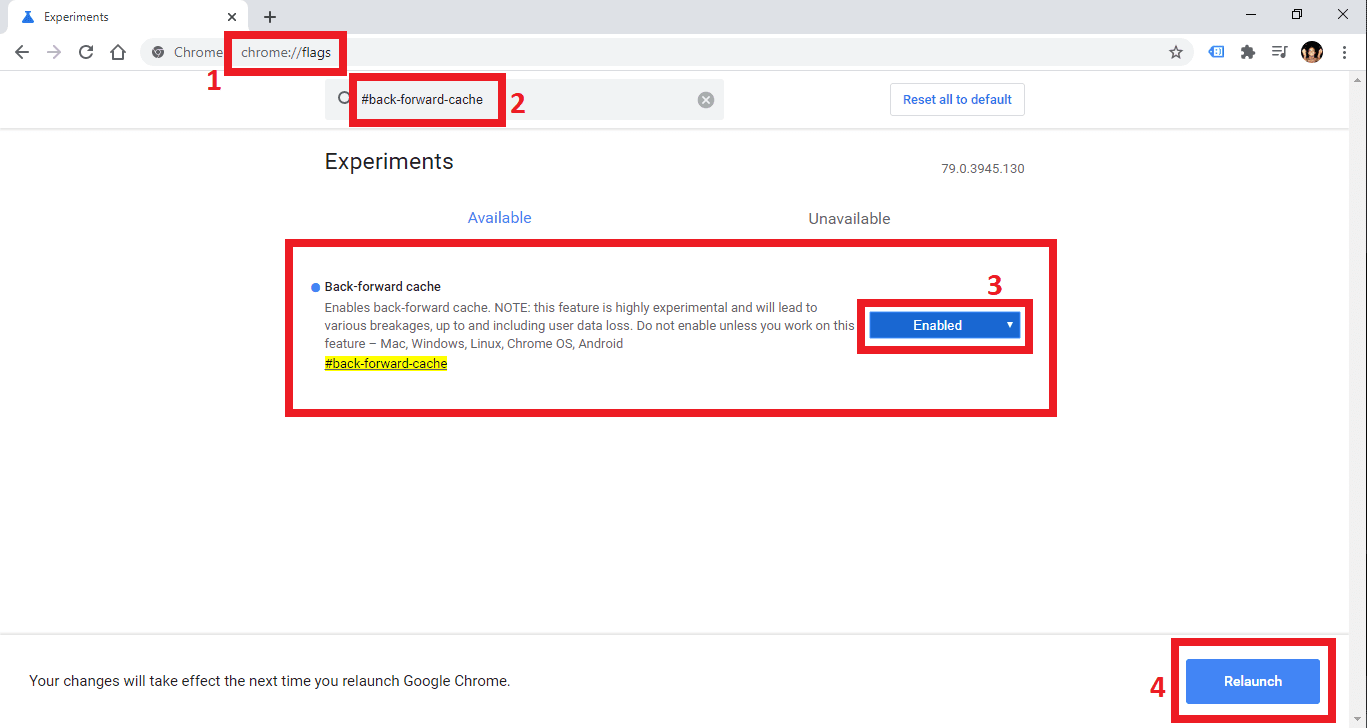Image resolution: width=1367 pixels, height=728 pixels.
Task: Open the Chrome three-dot menu
Action: click(1344, 52)
